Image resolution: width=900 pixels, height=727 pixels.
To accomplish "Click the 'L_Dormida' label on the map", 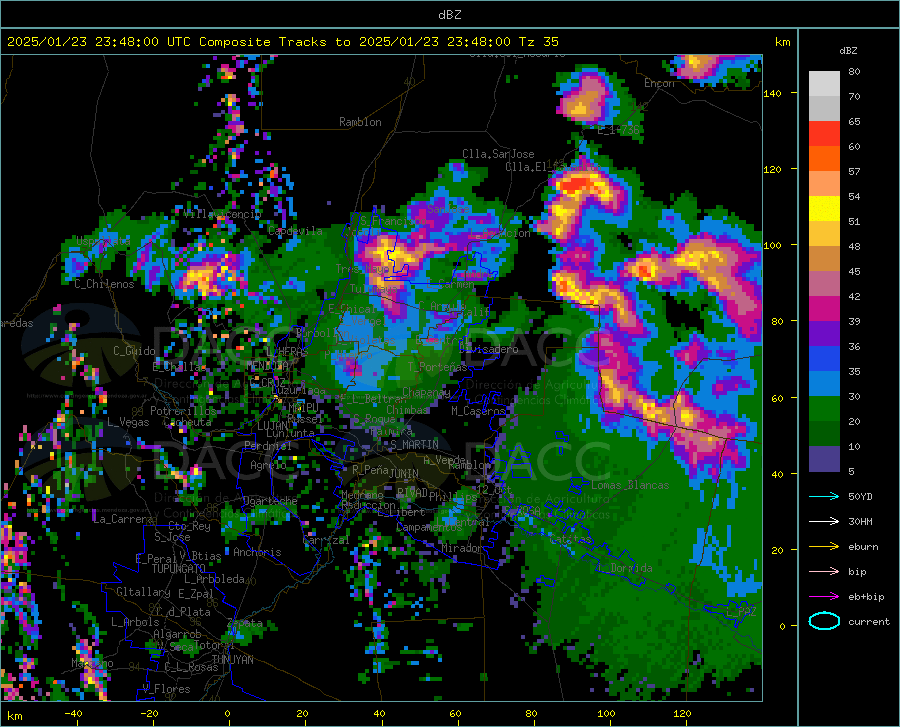I will (x=626, y=568).
